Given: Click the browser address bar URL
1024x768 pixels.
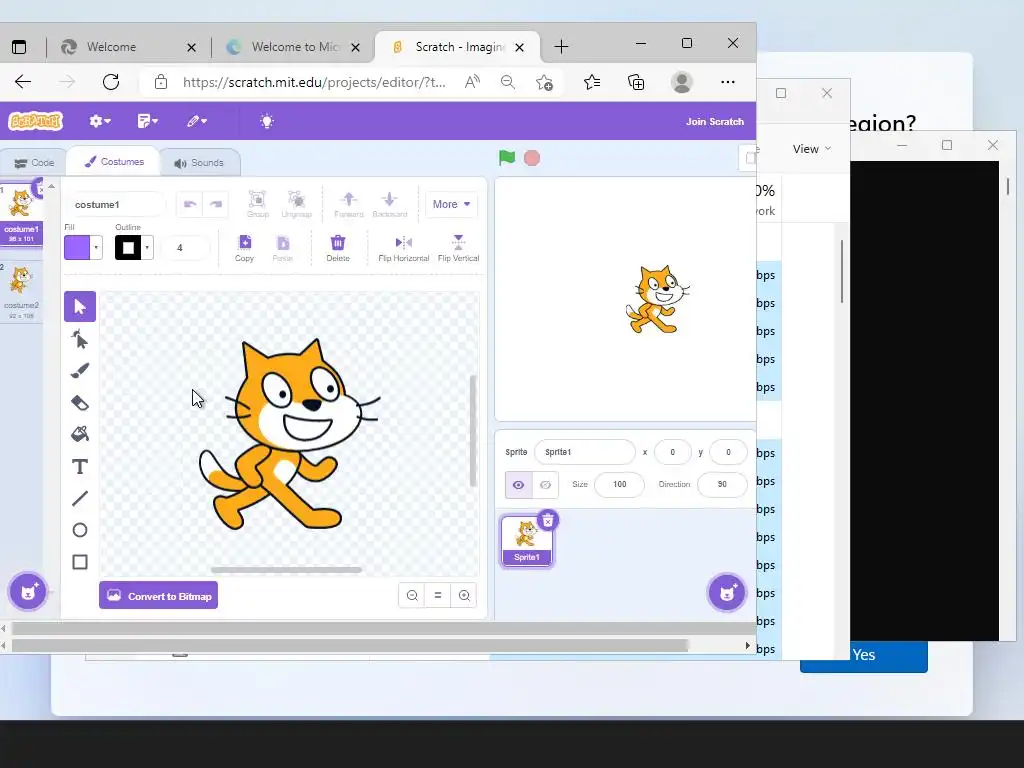Looking at the screenshot, I should coord(314,82).
